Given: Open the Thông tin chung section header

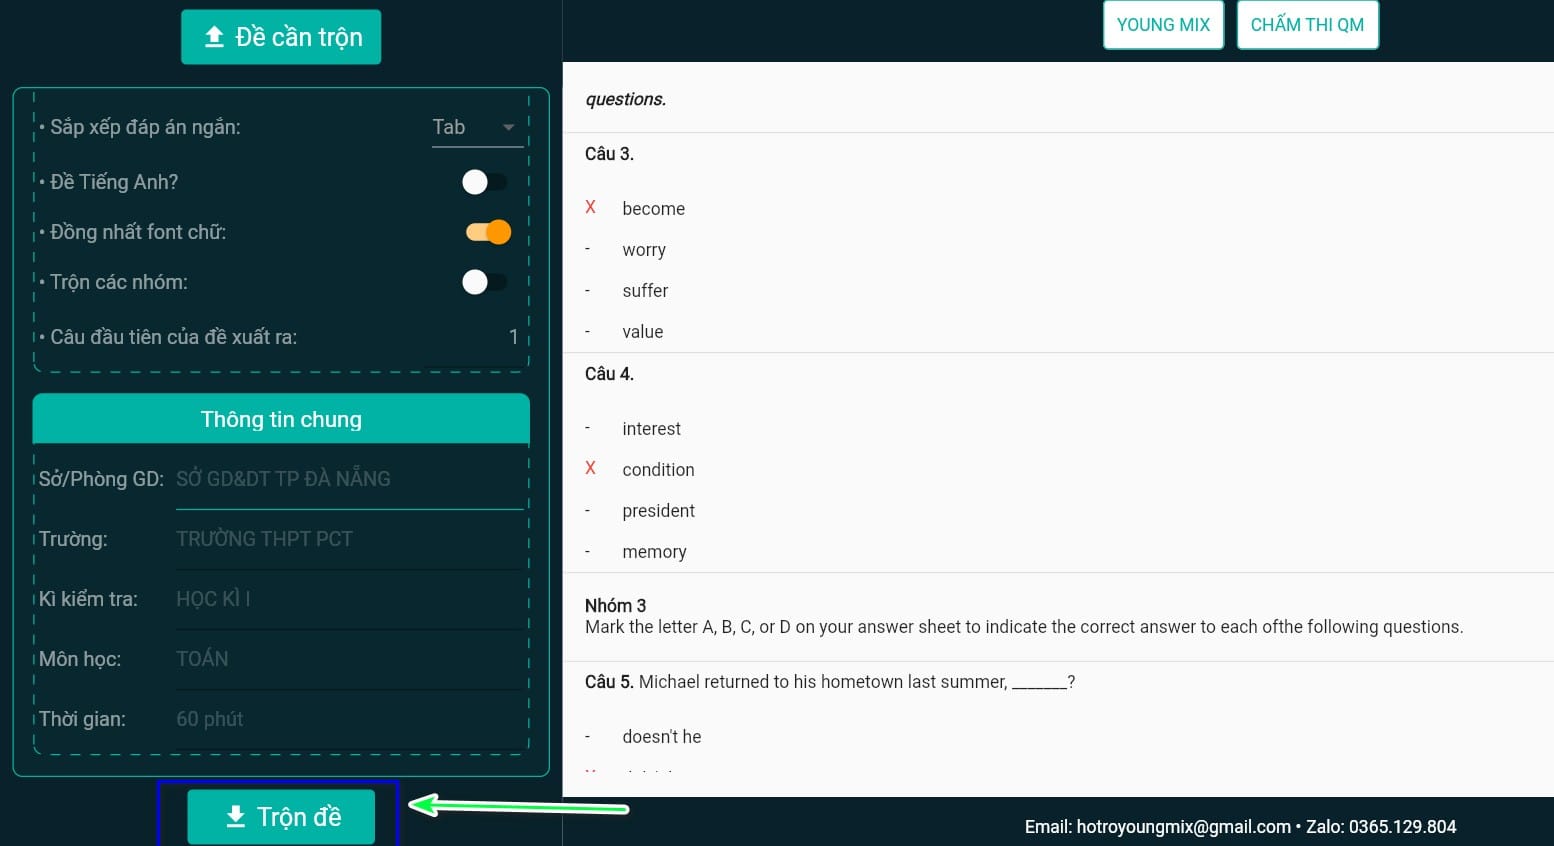Looking at the screenshot, I should click(281, 419).
